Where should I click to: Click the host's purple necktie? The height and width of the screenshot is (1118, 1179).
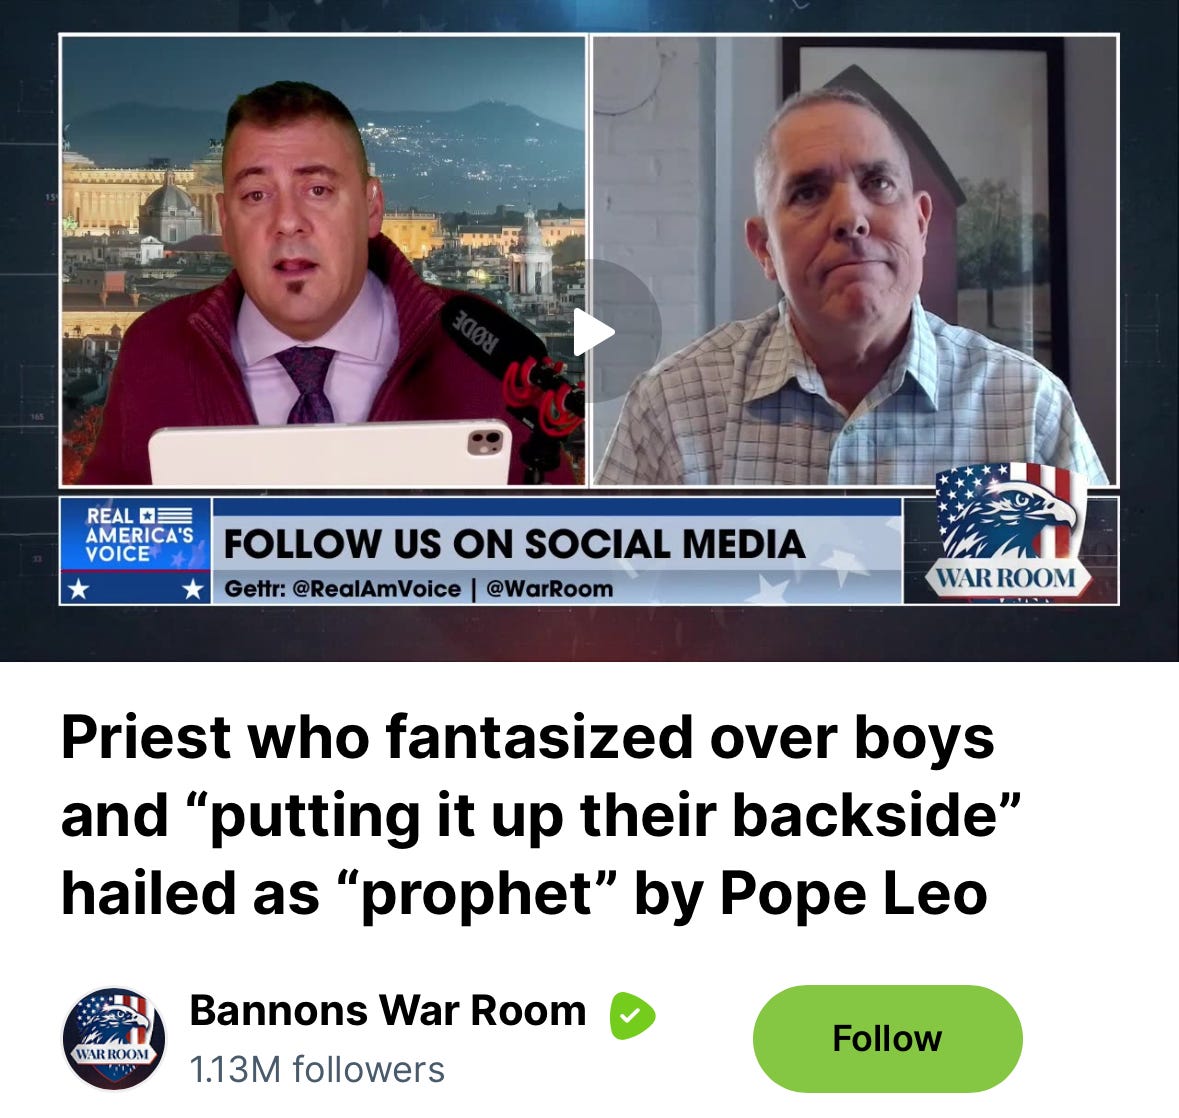[x=308, y=385]
